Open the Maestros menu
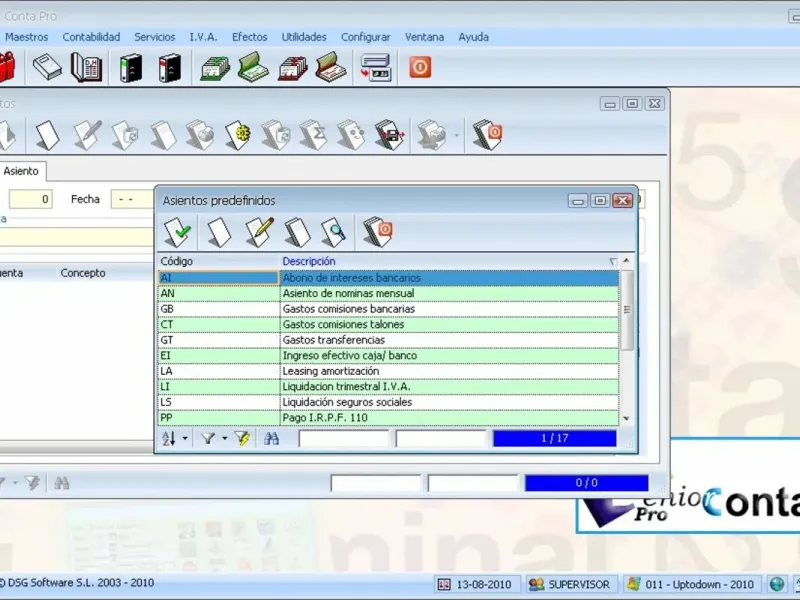The height and width of the screenshot is (600, 800). tap(27, 37)
